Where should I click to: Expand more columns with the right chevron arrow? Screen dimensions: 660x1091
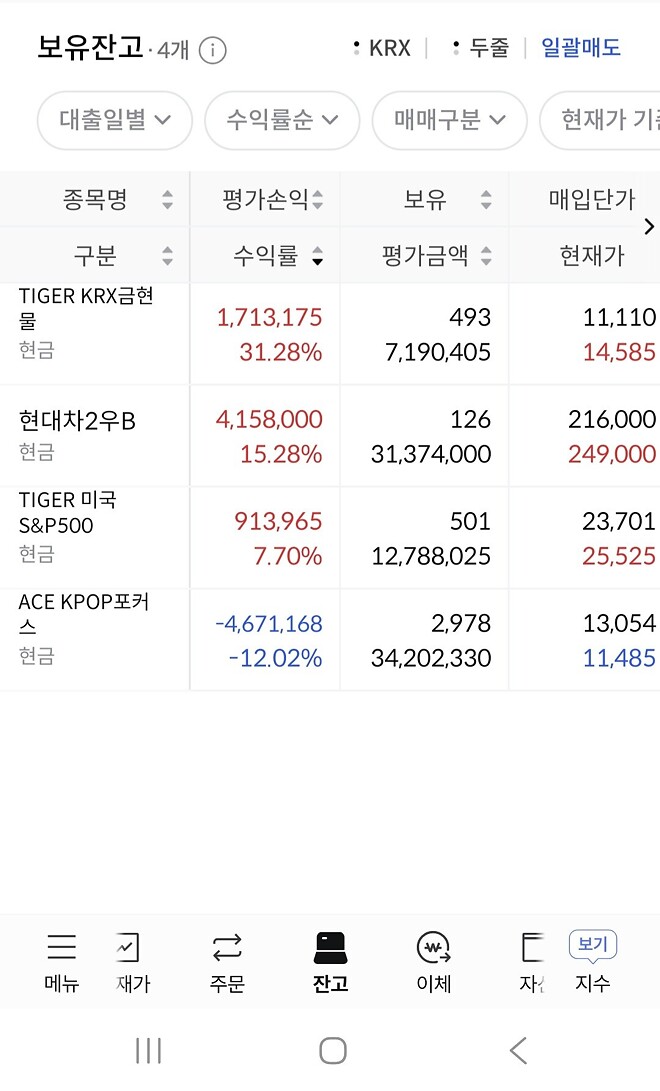coord(651,227)
